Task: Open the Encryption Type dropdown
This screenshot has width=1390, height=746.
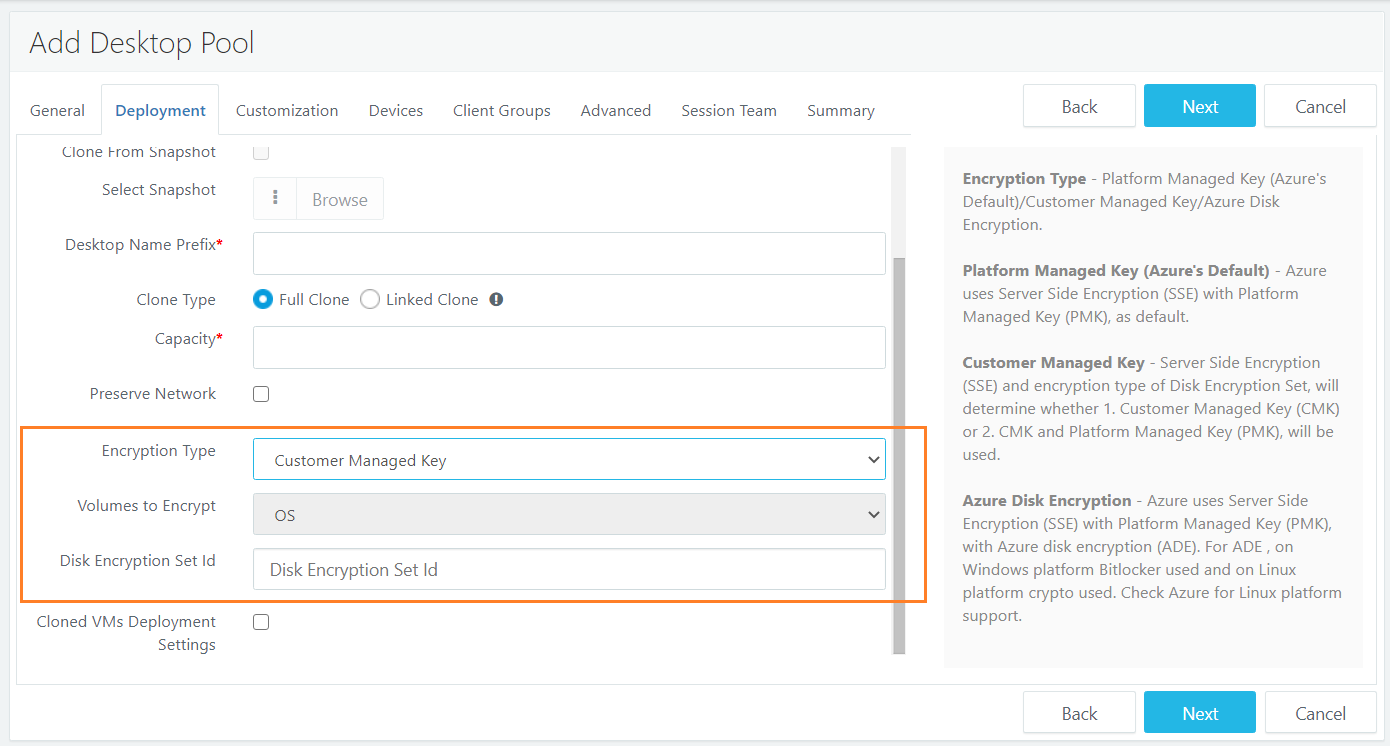Action: tap(568, 460)
